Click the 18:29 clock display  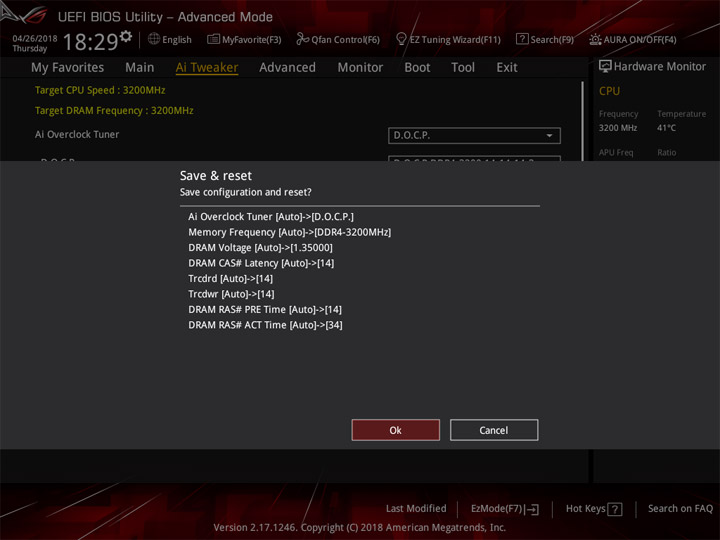point(90,42)
